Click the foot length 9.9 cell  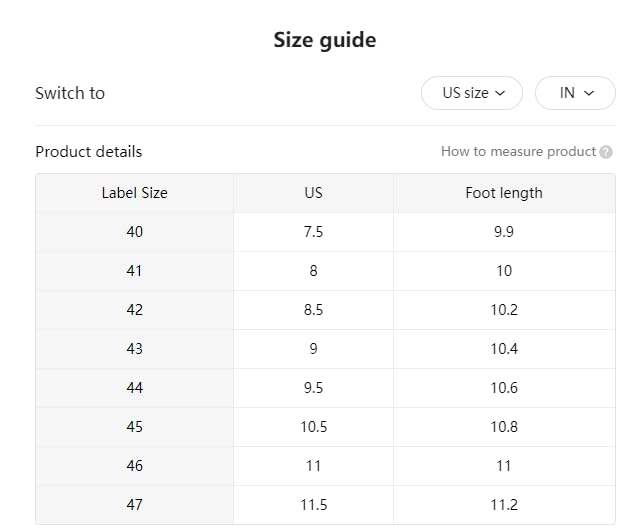tap(504, 232)
